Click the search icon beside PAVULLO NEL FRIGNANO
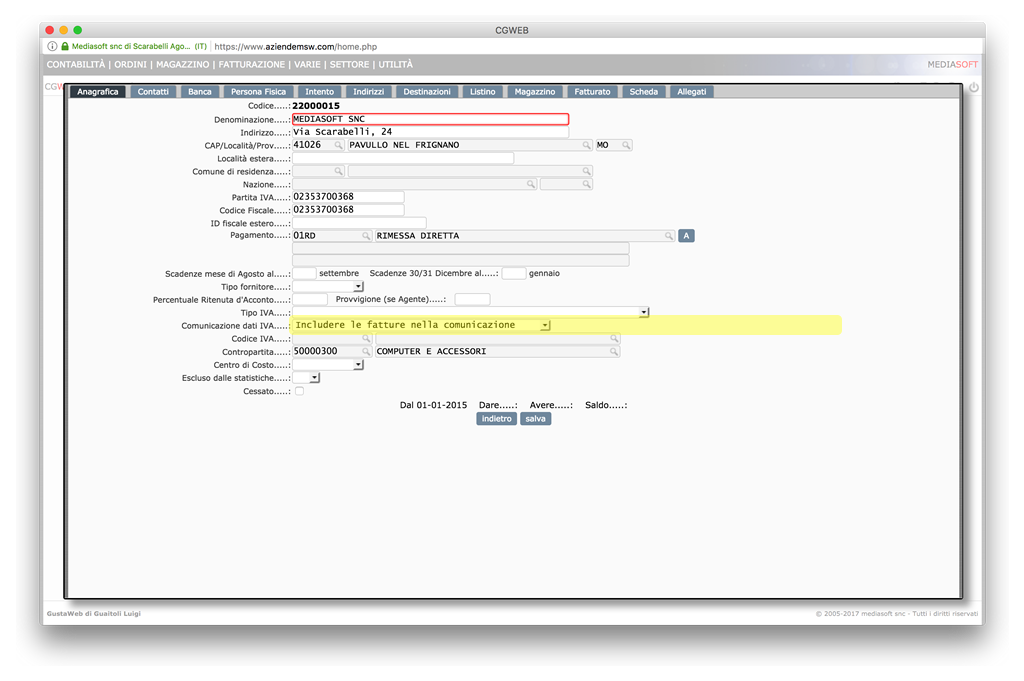1024x681 pixels. coord(586,145)
